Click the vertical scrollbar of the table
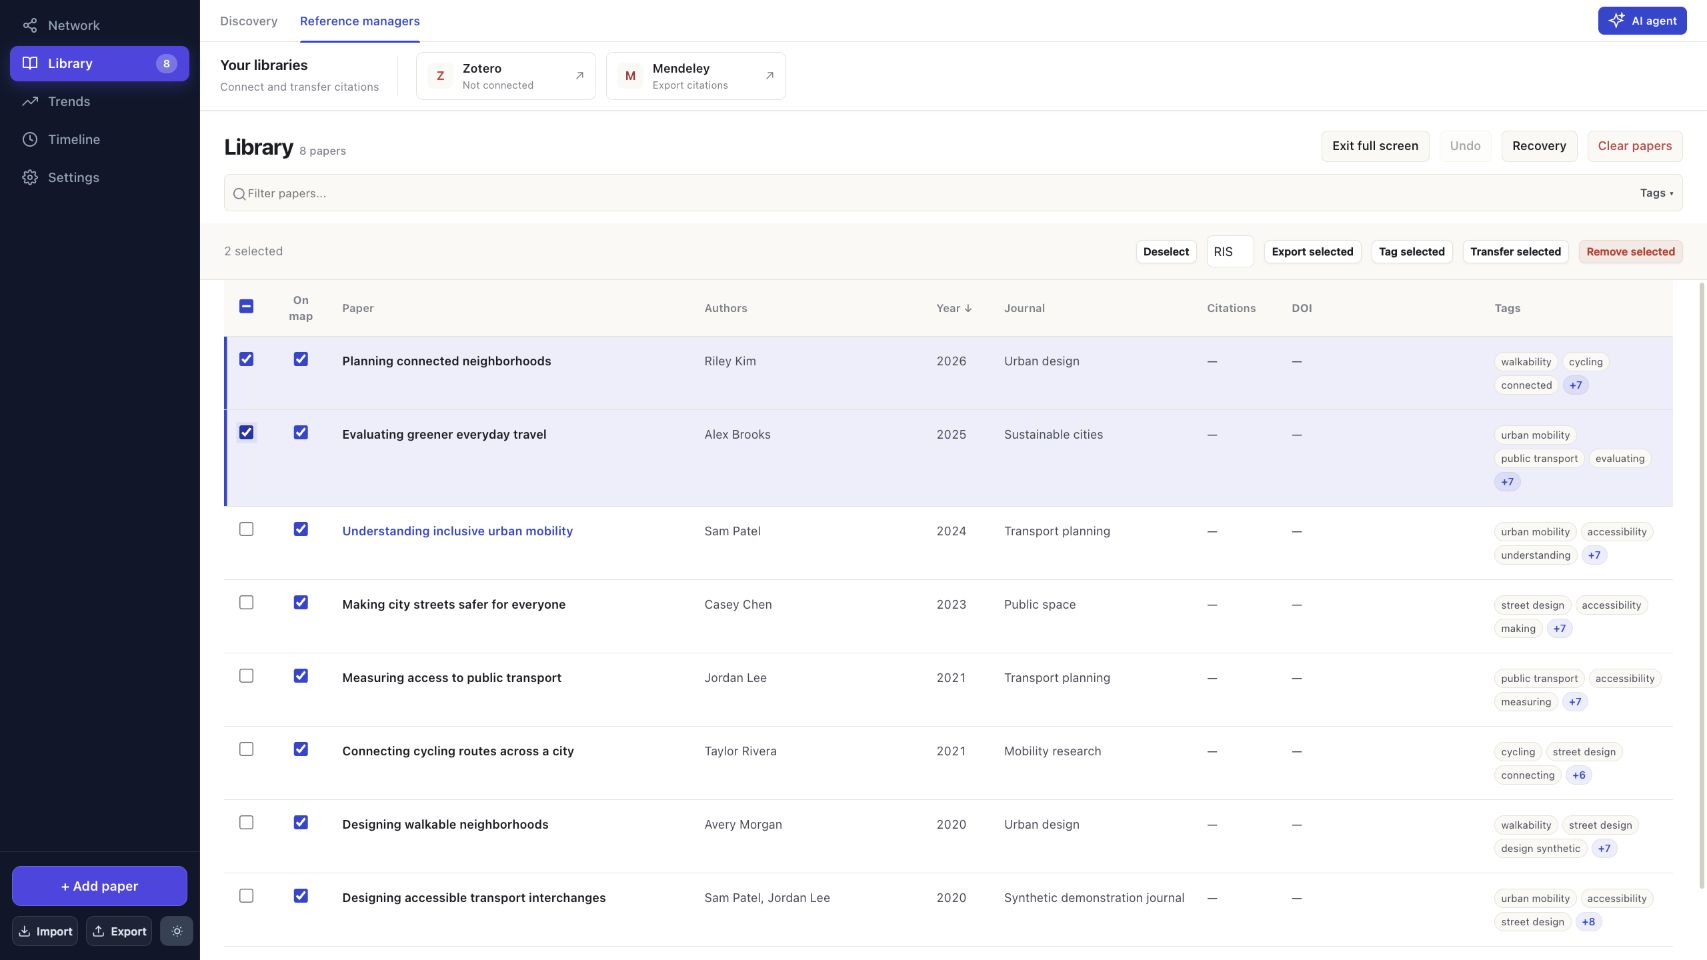 [1702, 585]
